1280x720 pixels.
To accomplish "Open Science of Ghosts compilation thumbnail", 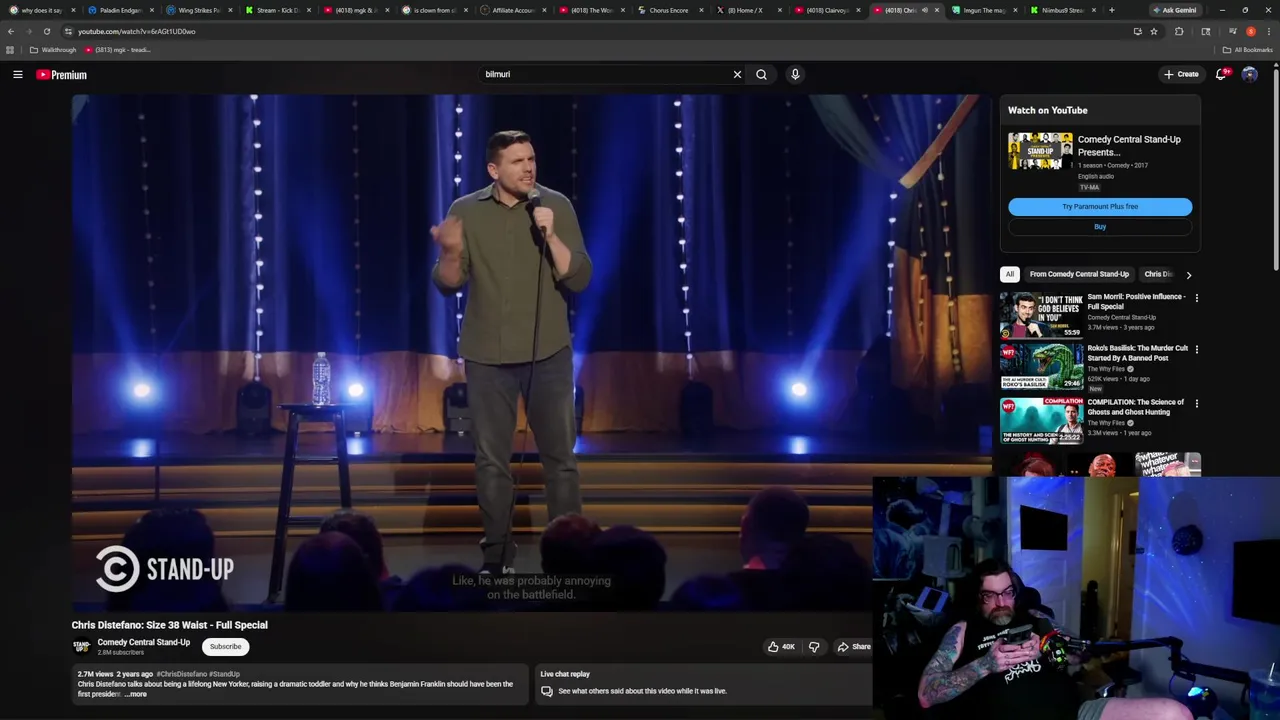I will click(x=1041, y=421).
